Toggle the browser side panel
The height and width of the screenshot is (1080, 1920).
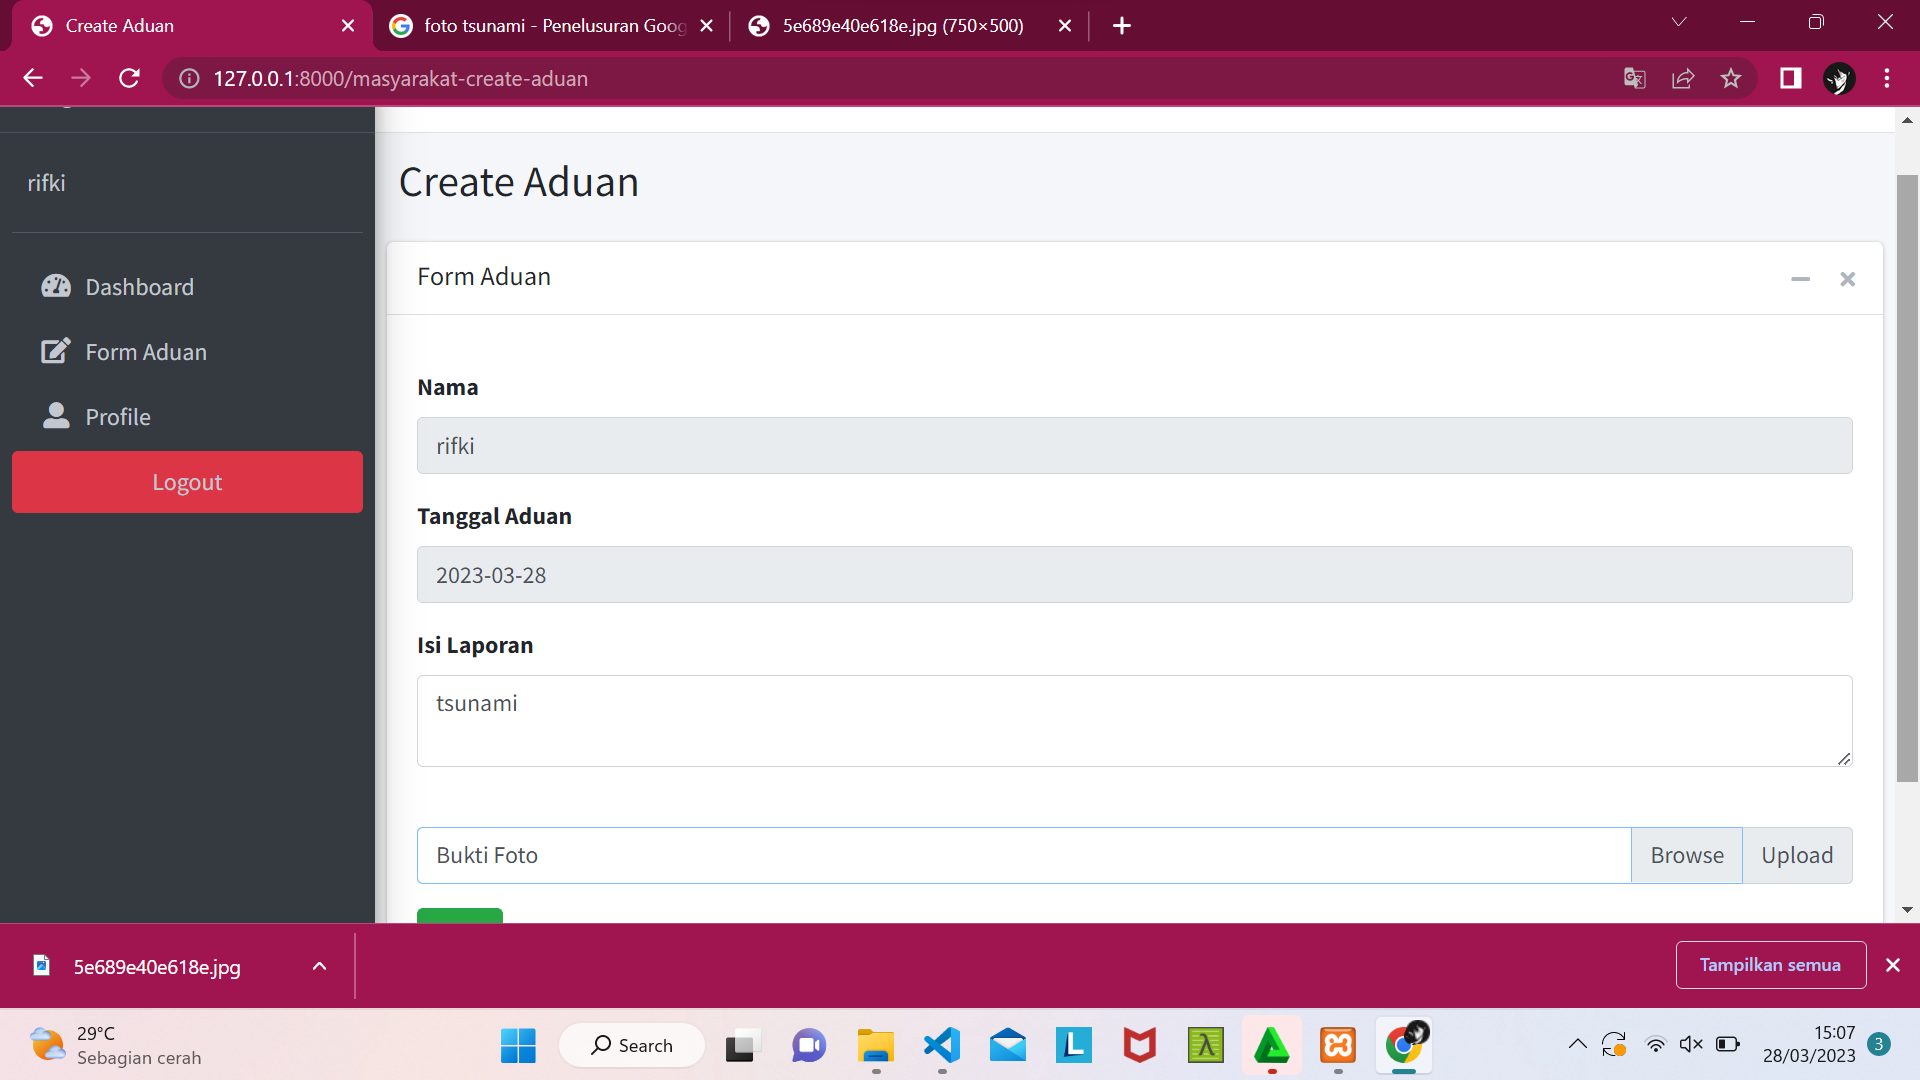coord(1790,78)
